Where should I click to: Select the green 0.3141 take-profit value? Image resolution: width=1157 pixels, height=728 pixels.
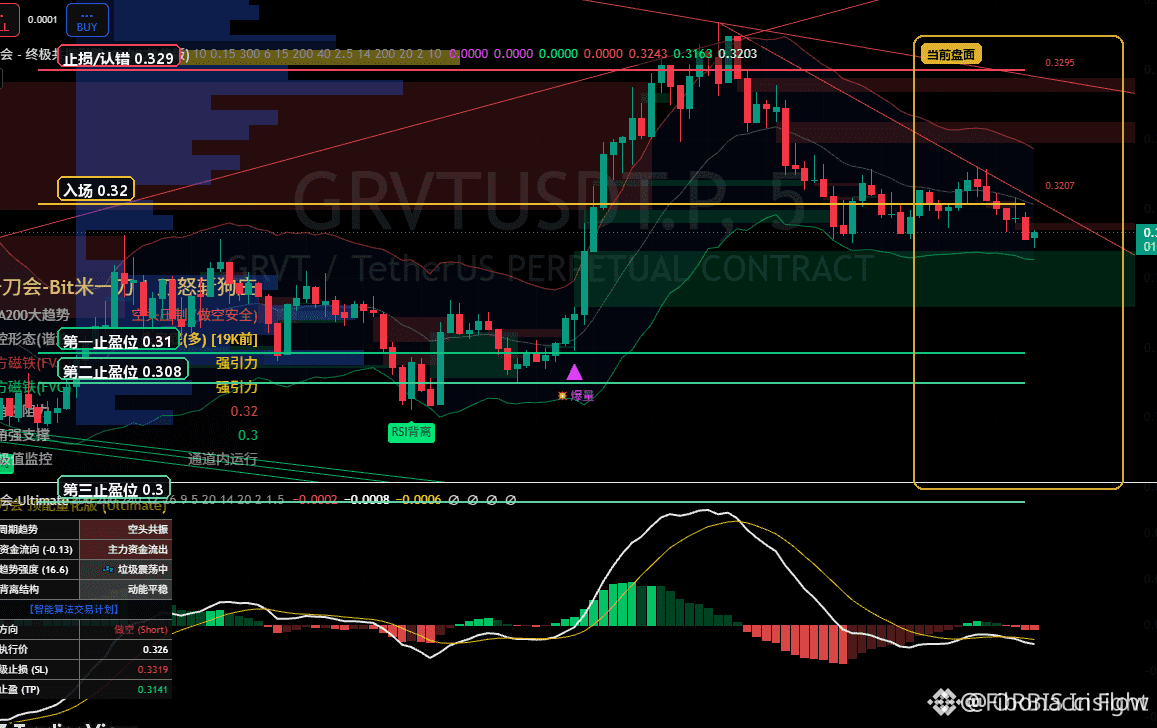[153, 690]
